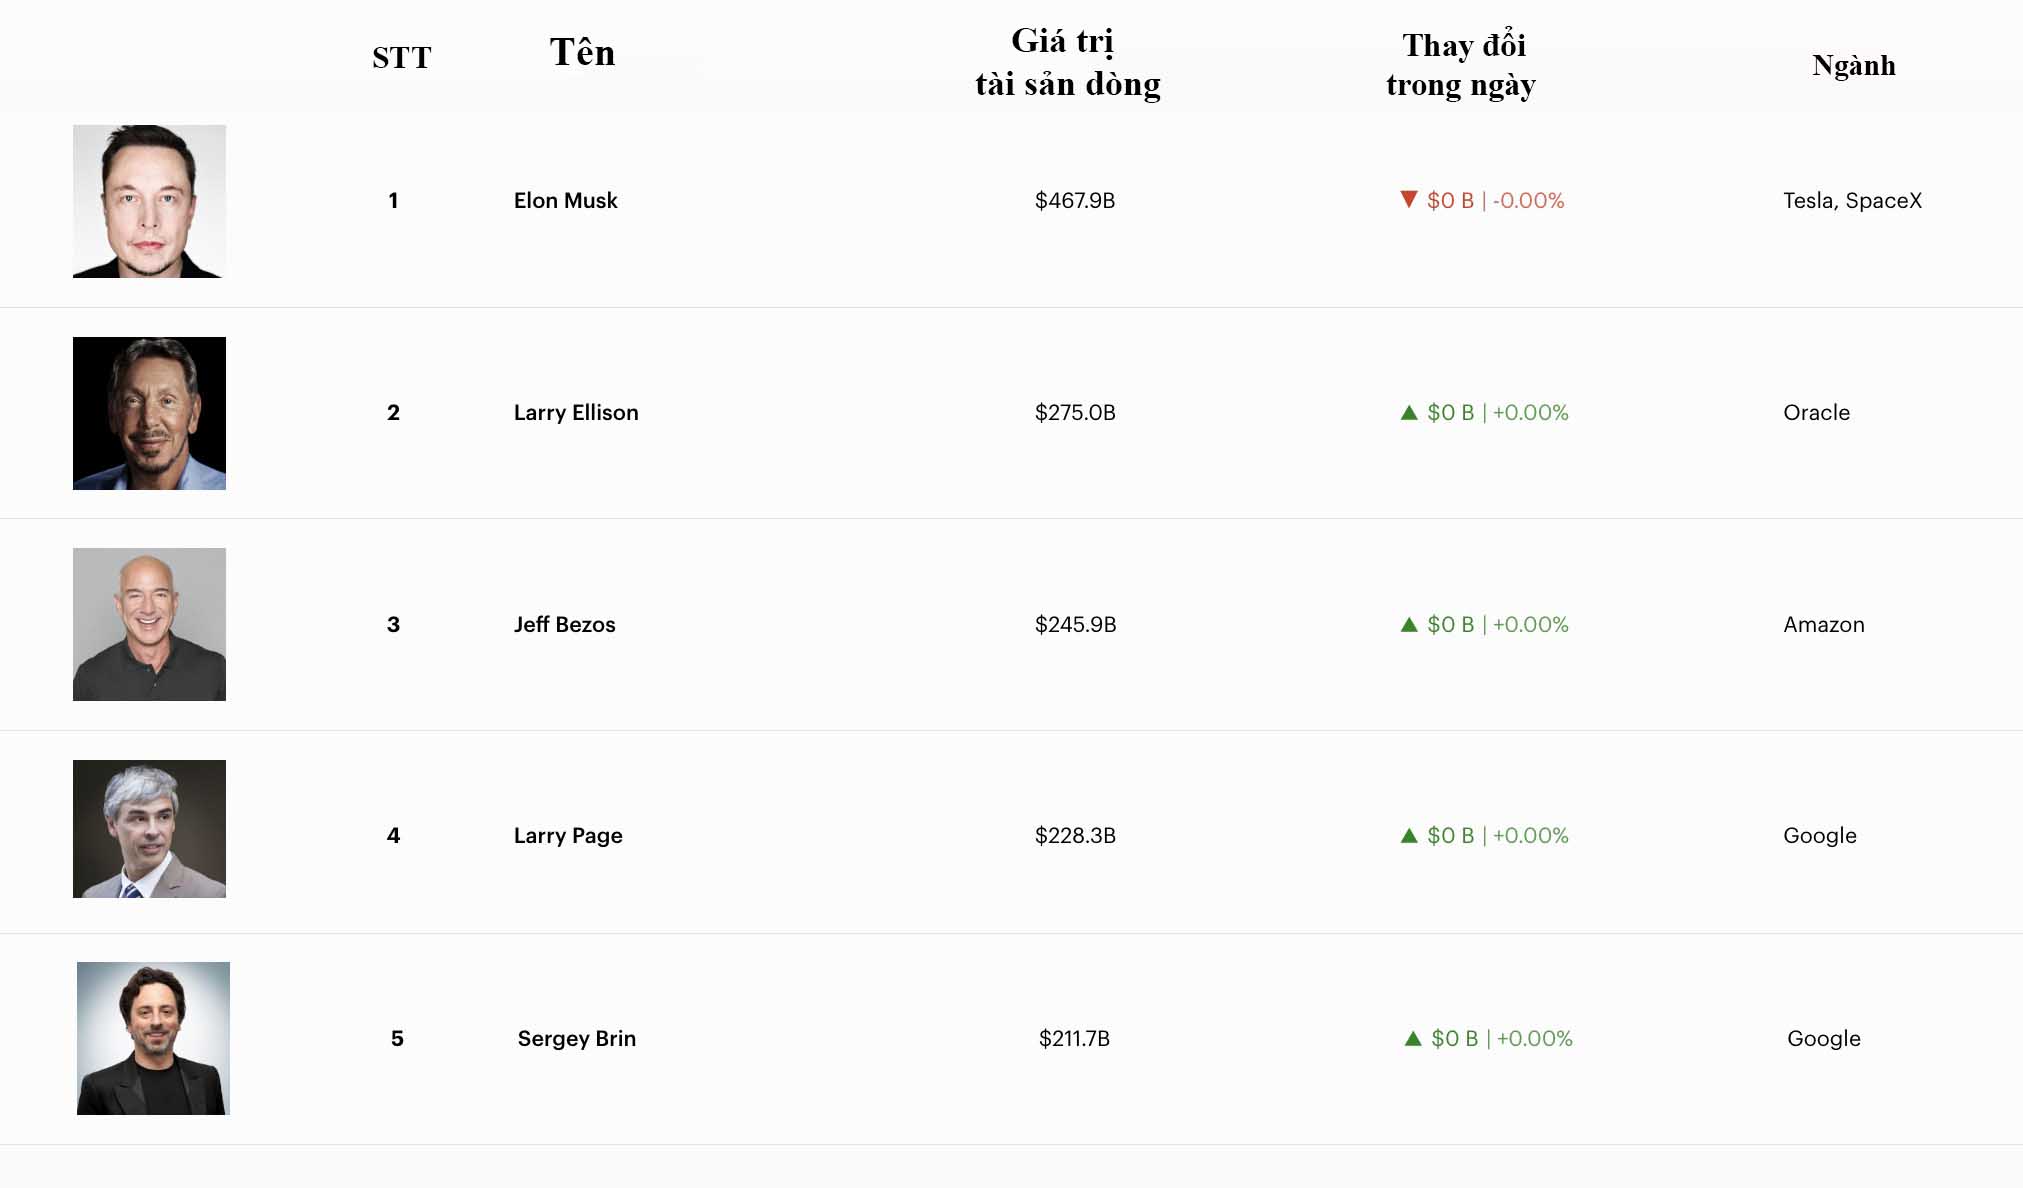Click the Giá trị tài sản dòng header
The height and width of the screenshot is (1188, 2023).
(x=1067, y=63)
